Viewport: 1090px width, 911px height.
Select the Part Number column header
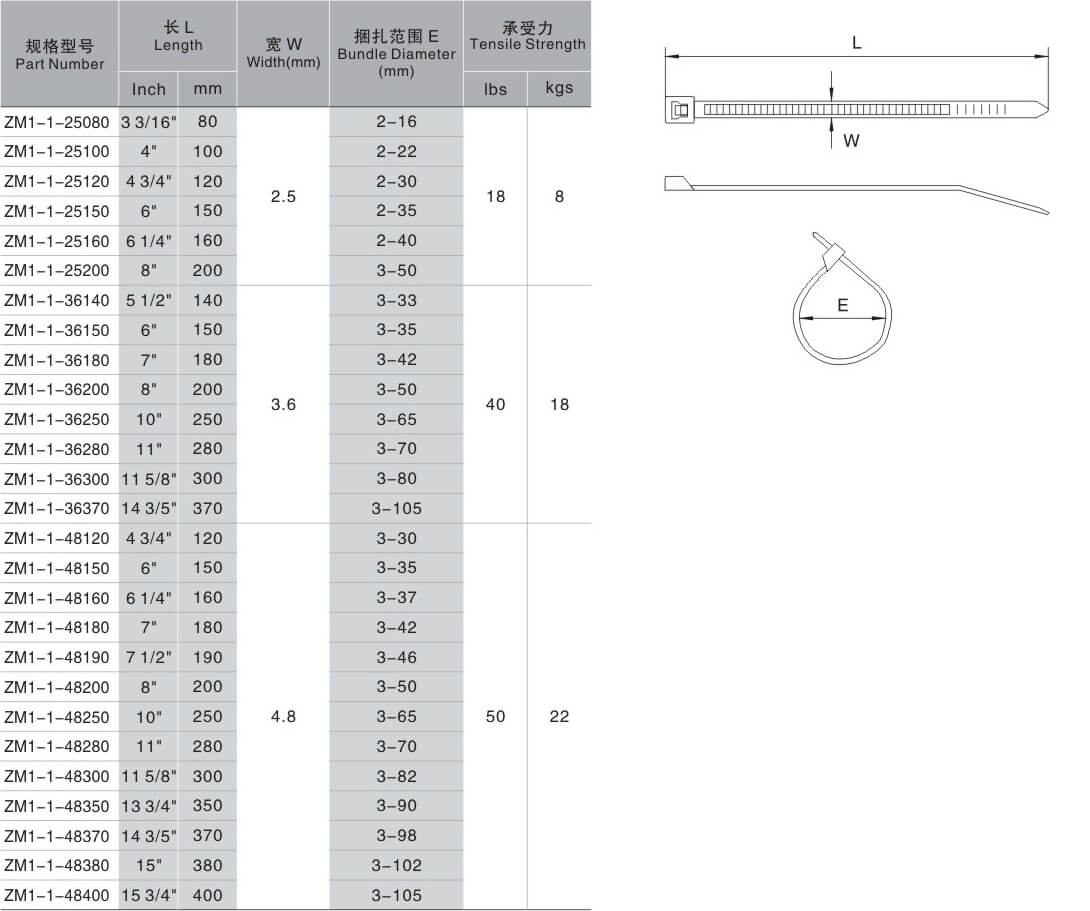(60, 54)
